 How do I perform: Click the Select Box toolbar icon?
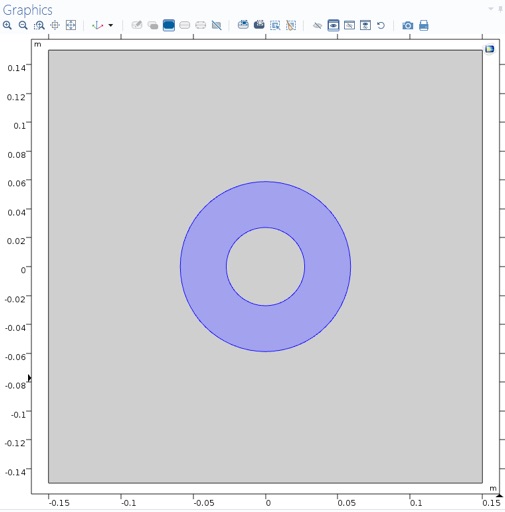pos(275,25)
